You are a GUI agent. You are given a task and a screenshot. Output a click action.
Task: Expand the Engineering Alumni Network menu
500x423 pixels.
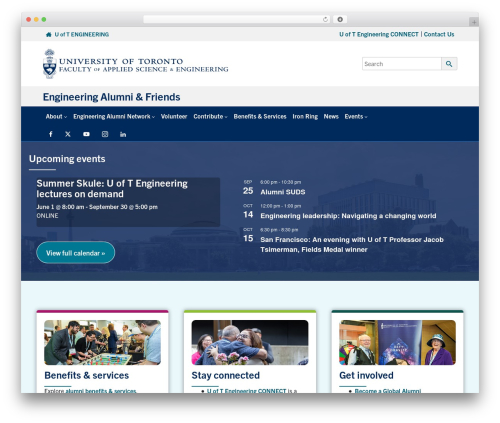point(114,116)
